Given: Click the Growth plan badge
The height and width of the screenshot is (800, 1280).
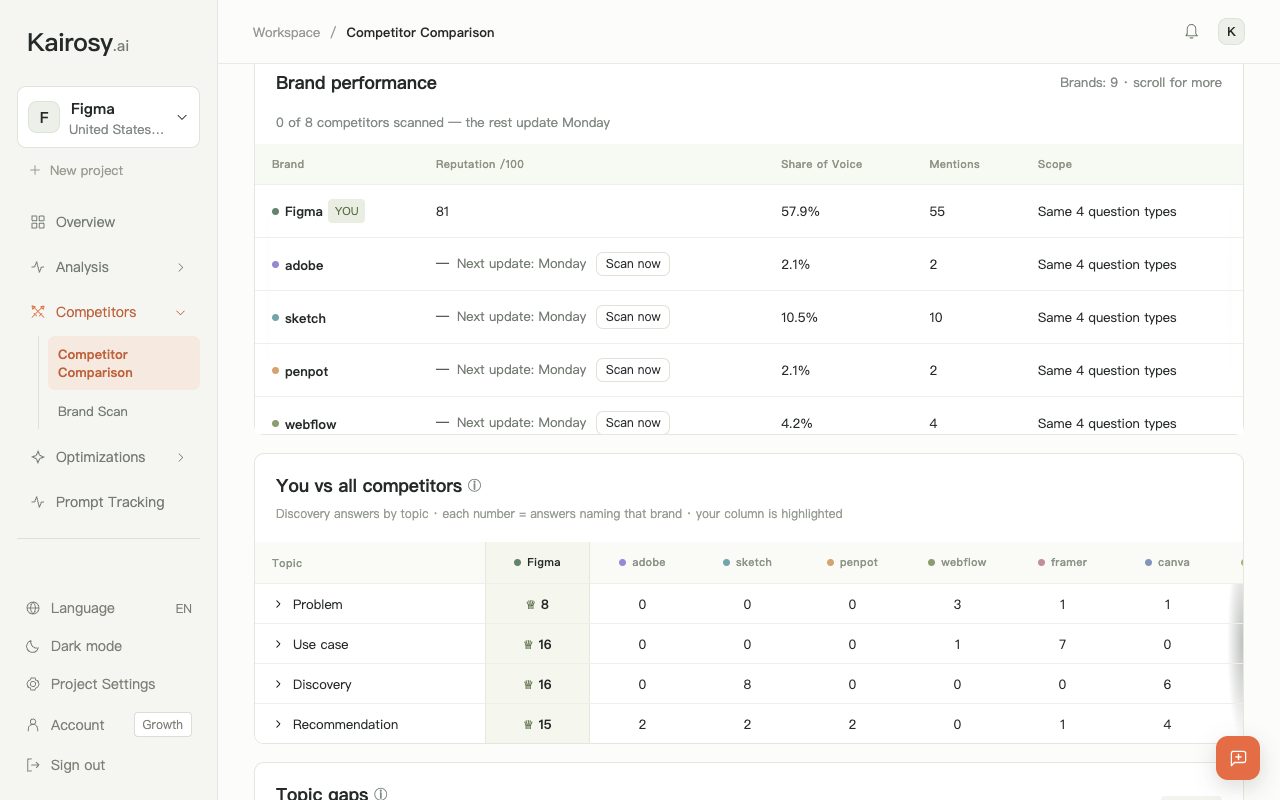Looking at the screenshot, I should tap(163, 725).
